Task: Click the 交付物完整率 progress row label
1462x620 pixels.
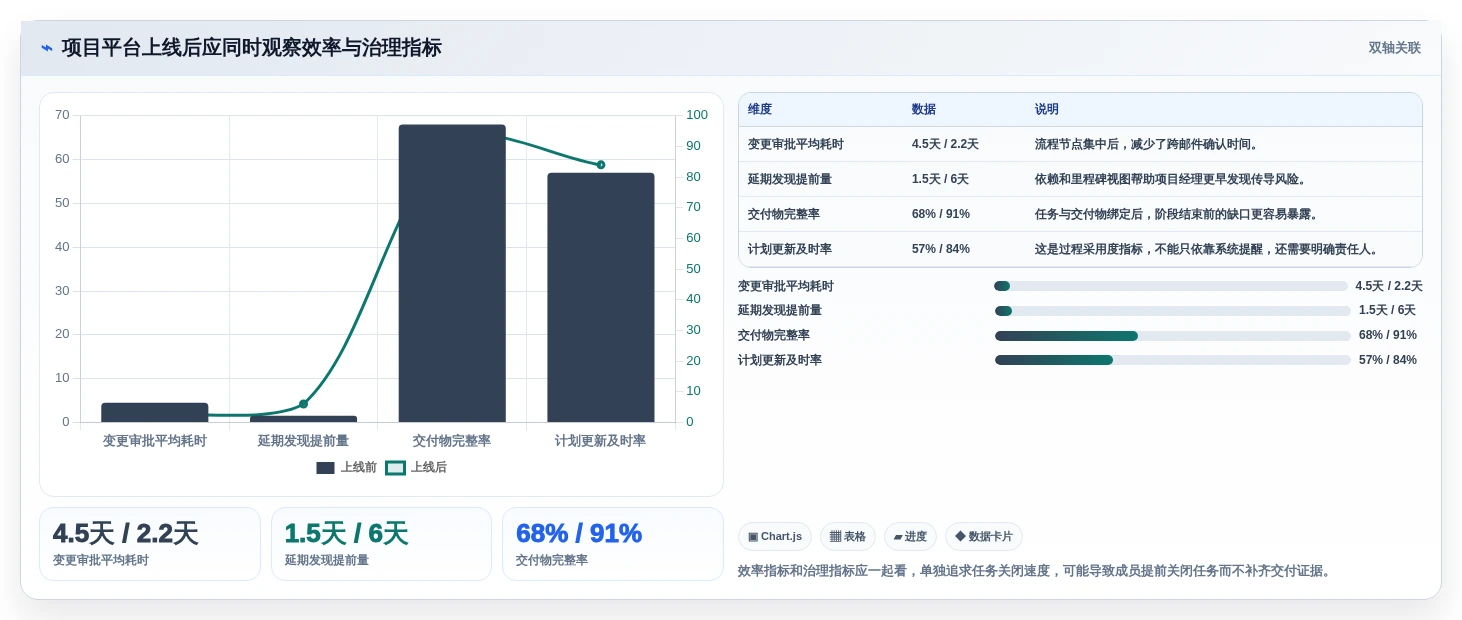Action: tap(774, 336)
